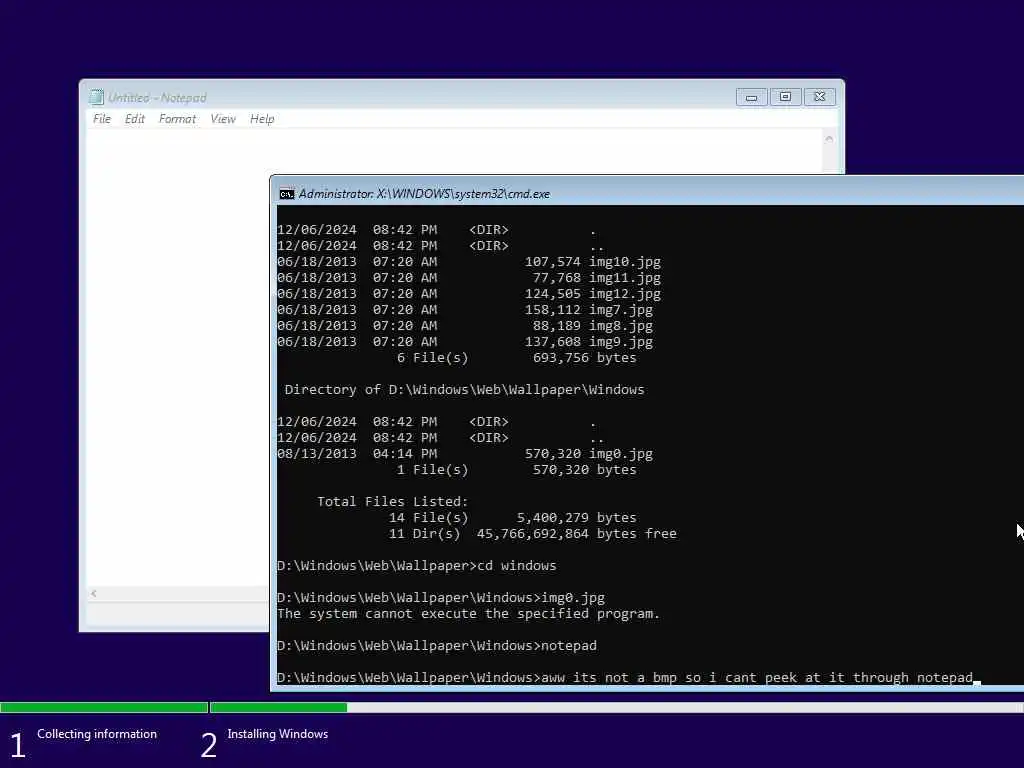This screenshot has width=1024, height=768.
Task: Click the Untitled - Notepad title text
Action: (x=157, y=97)
